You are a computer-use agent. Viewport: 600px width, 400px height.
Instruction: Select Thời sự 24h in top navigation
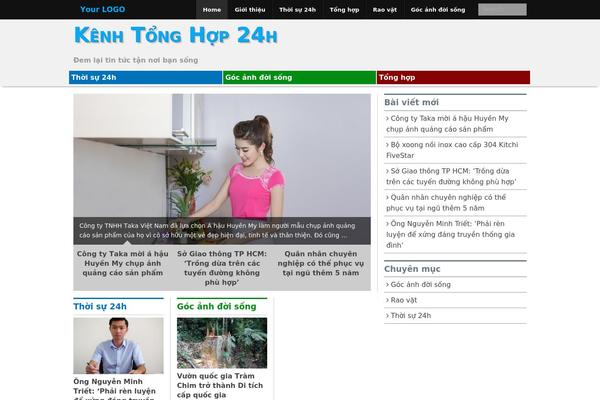tap(298, 10)
